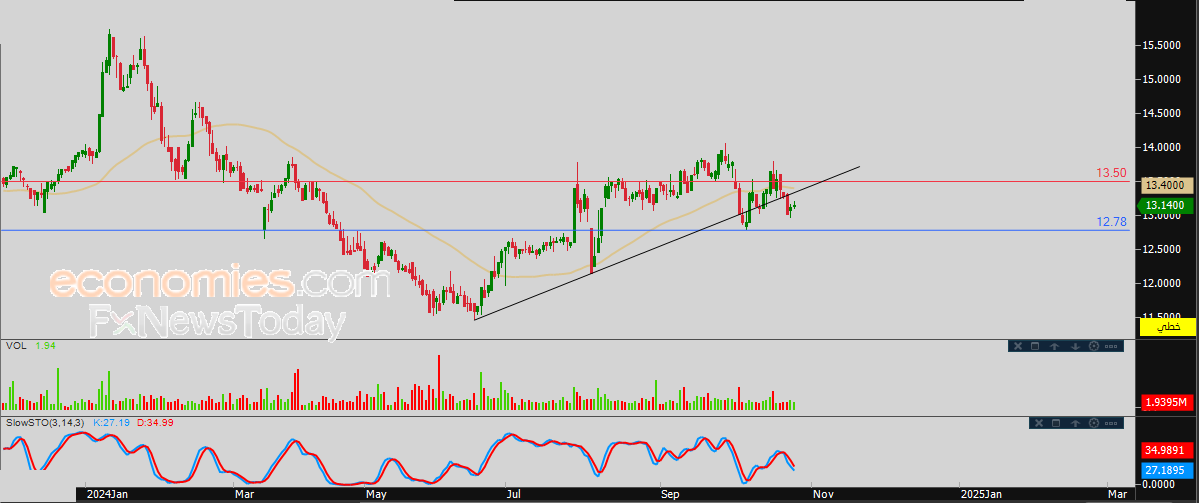1199x503 pixels.
Task: Click the 12.5000 price axis label
Action: click(1164, 249)
